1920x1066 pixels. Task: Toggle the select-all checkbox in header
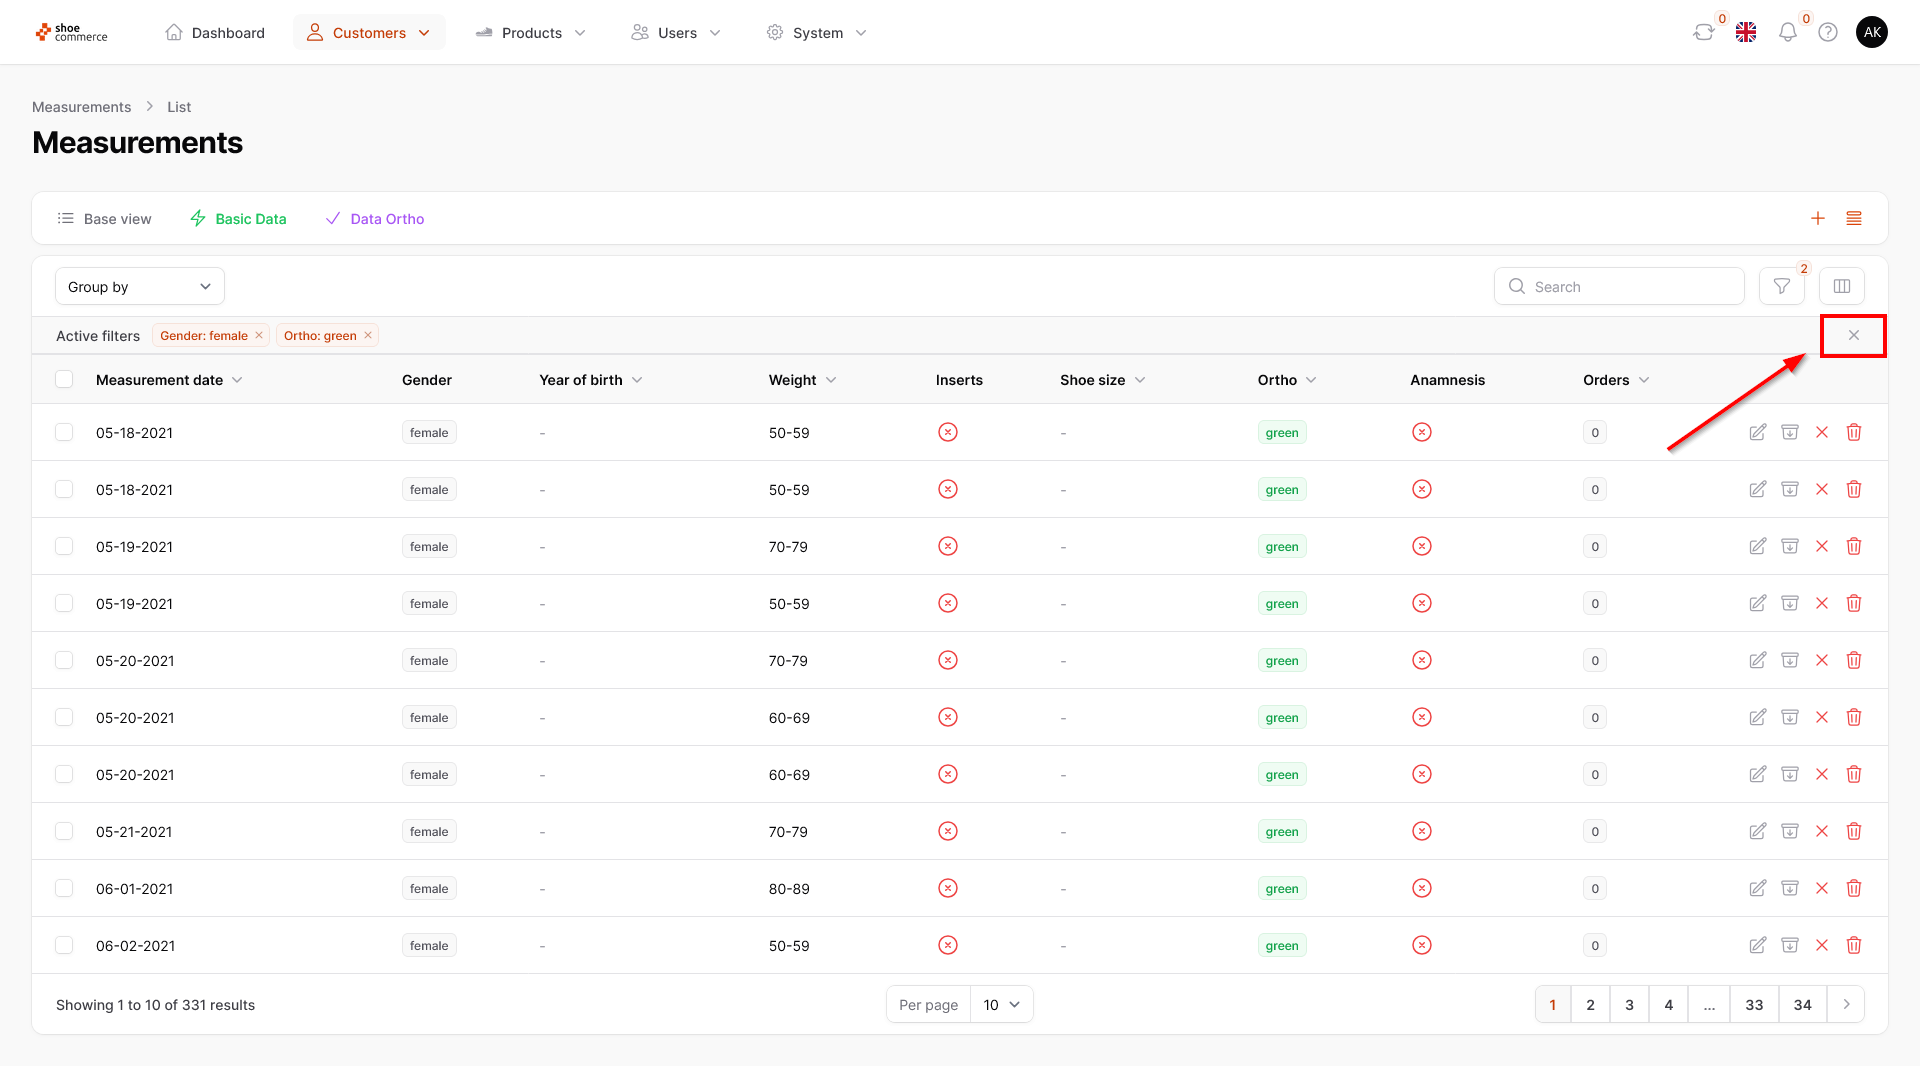tap(64, 380)
